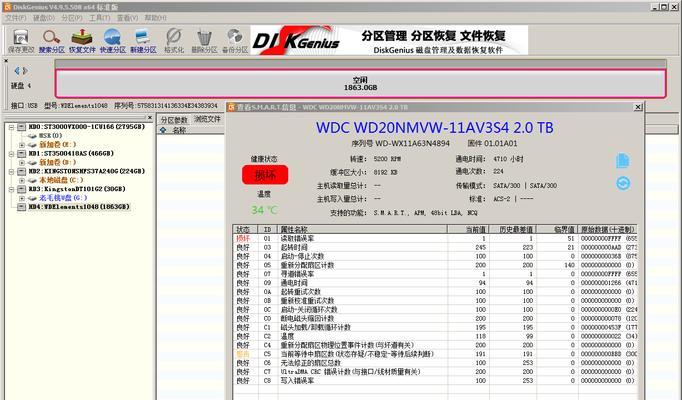Click the 34 °C temperature reading
The width and height of the screenshot is (682, 400).
264,210
